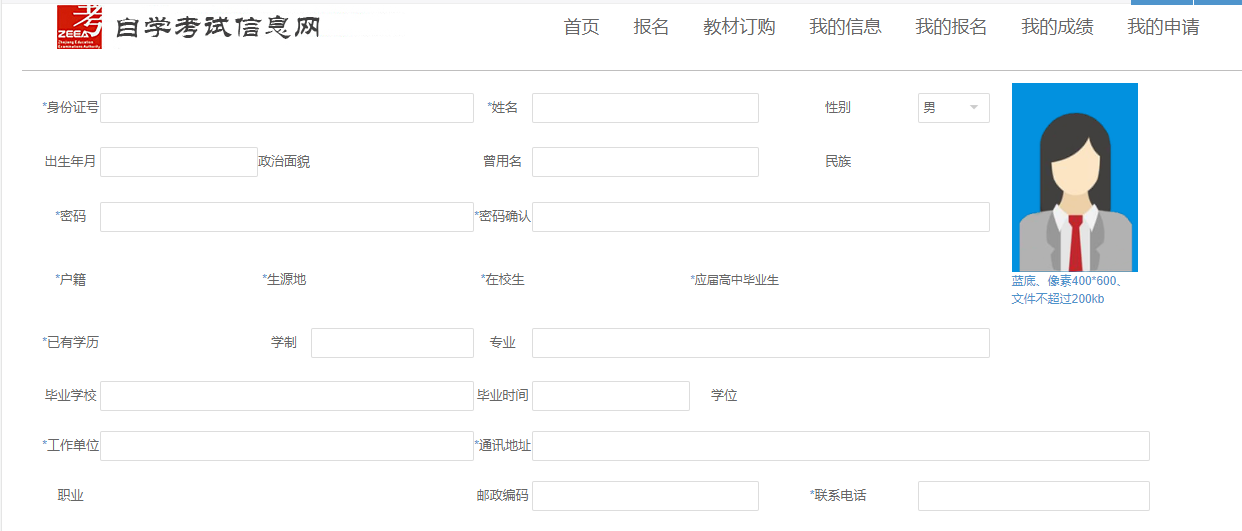Viewport: 1242px width, 531px height.
Task: Focus the 密码 password field
Action: (286, 217)
